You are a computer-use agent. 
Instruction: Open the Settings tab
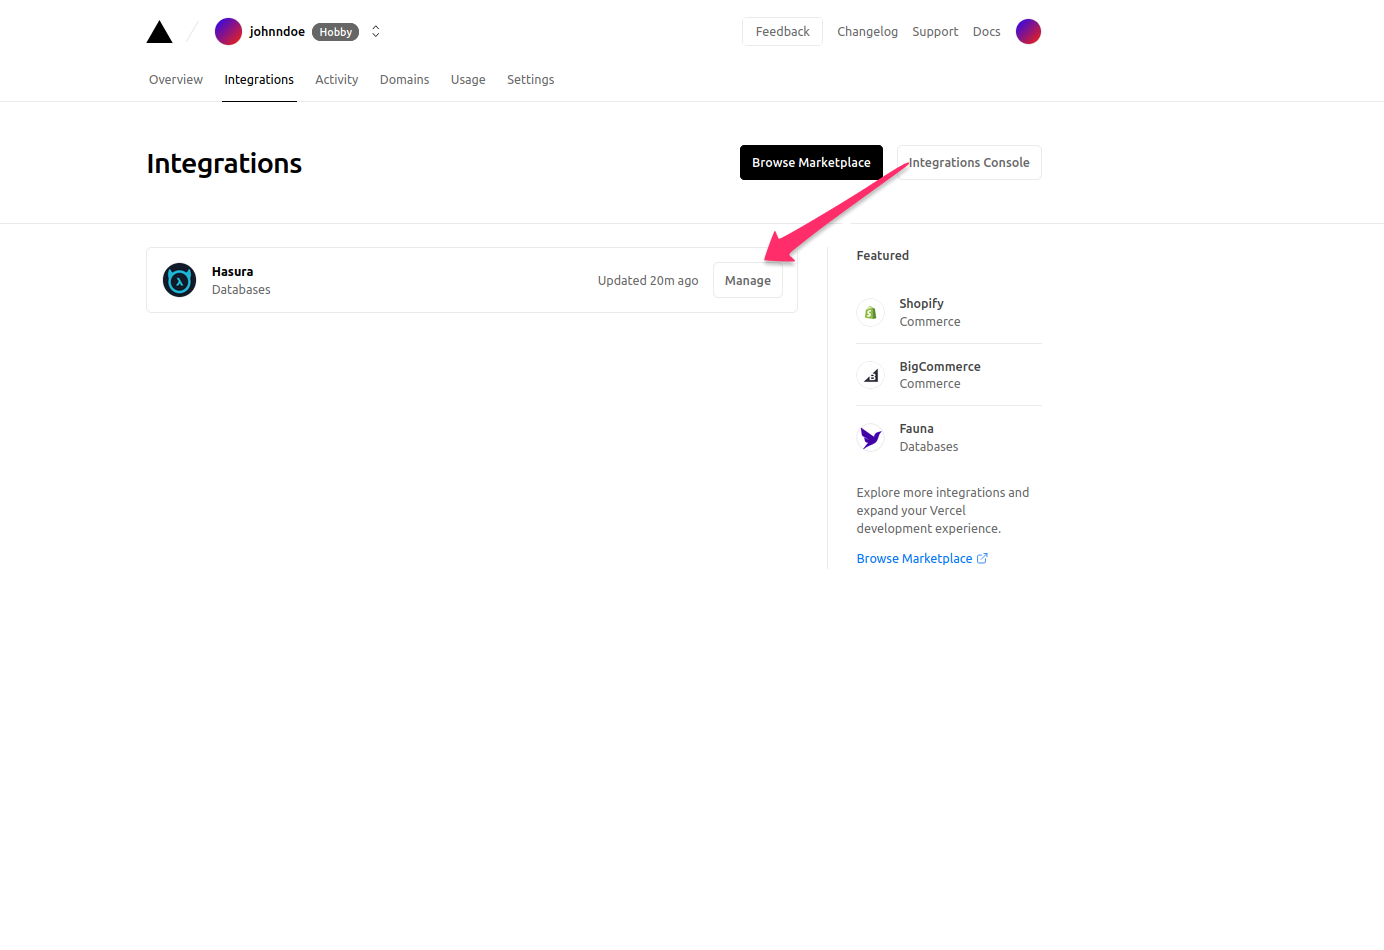tap(530, 79)
